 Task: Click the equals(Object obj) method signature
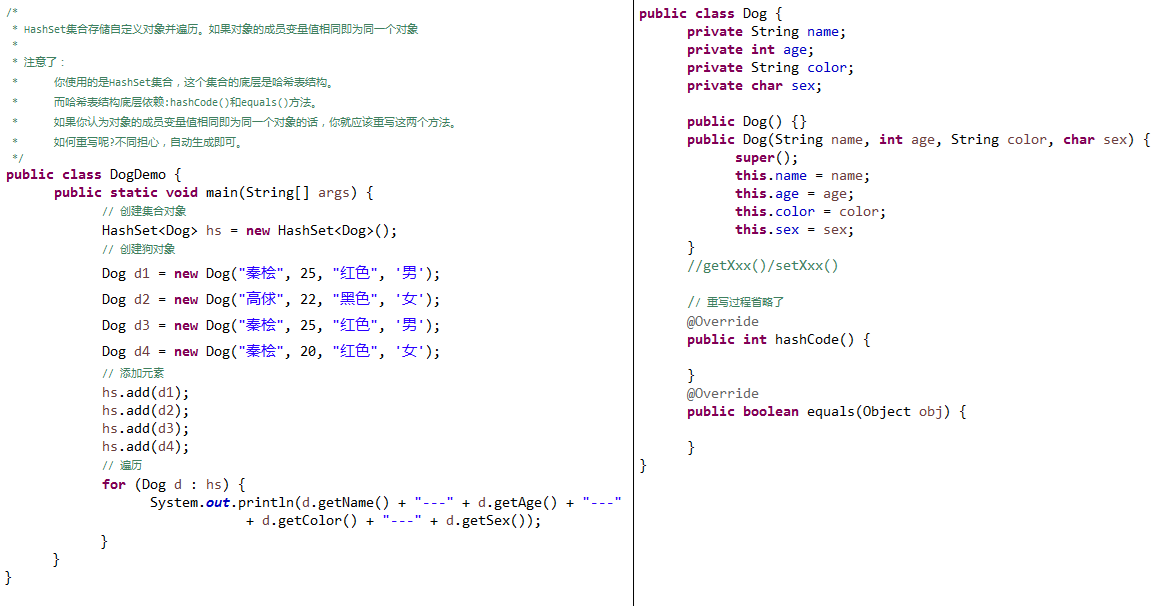coord(826,412)
